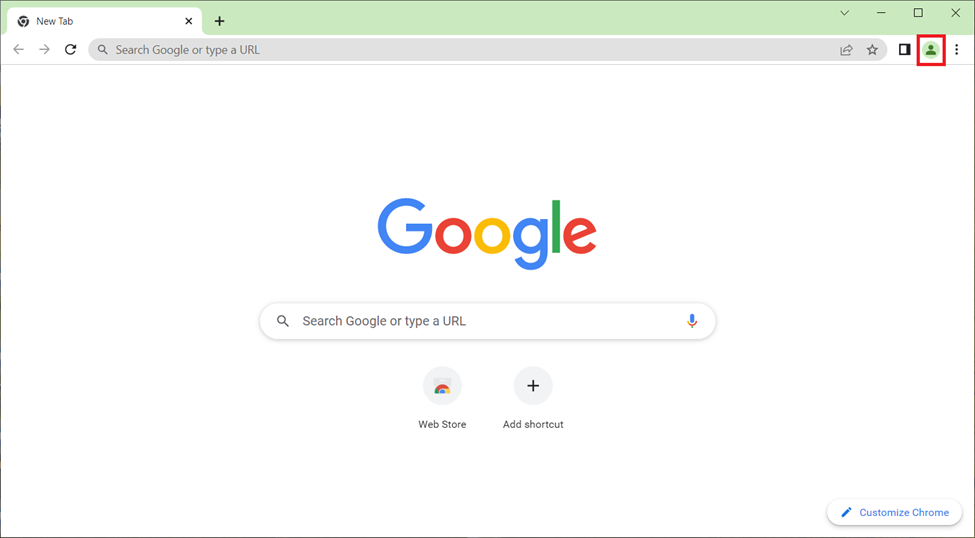
Task: Reload the page
Action: [70, 50]
